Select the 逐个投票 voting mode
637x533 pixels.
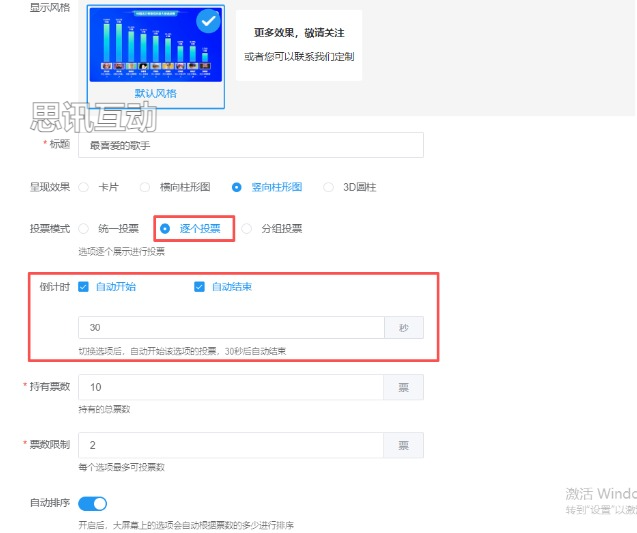click(165, 228)
